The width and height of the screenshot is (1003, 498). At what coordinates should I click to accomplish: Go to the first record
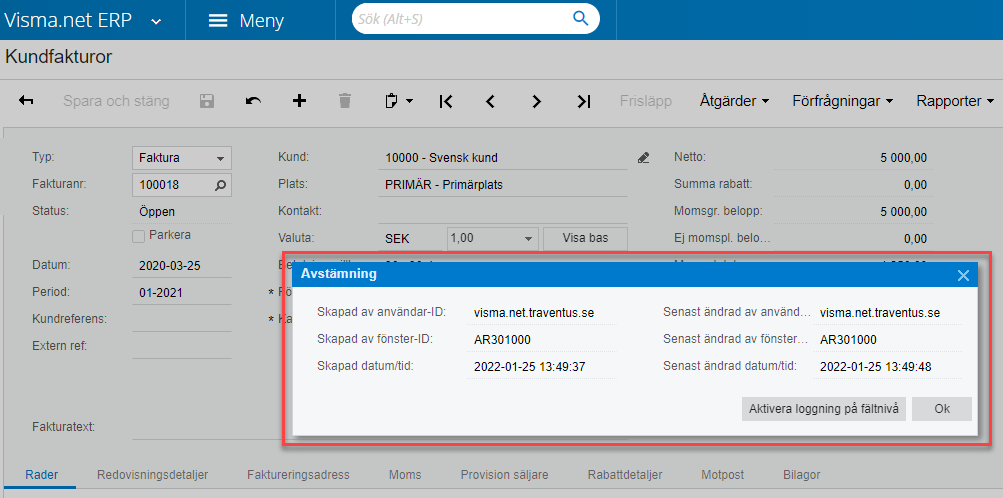pyautogui.click(x=446, y=101)
